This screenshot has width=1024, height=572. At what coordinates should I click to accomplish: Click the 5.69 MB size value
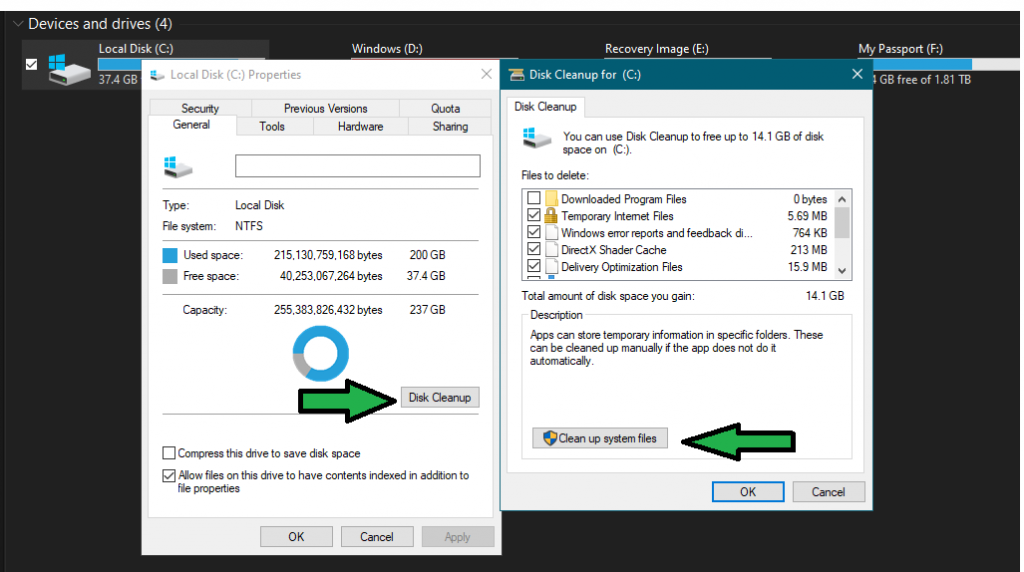click(x=807, y=216)
